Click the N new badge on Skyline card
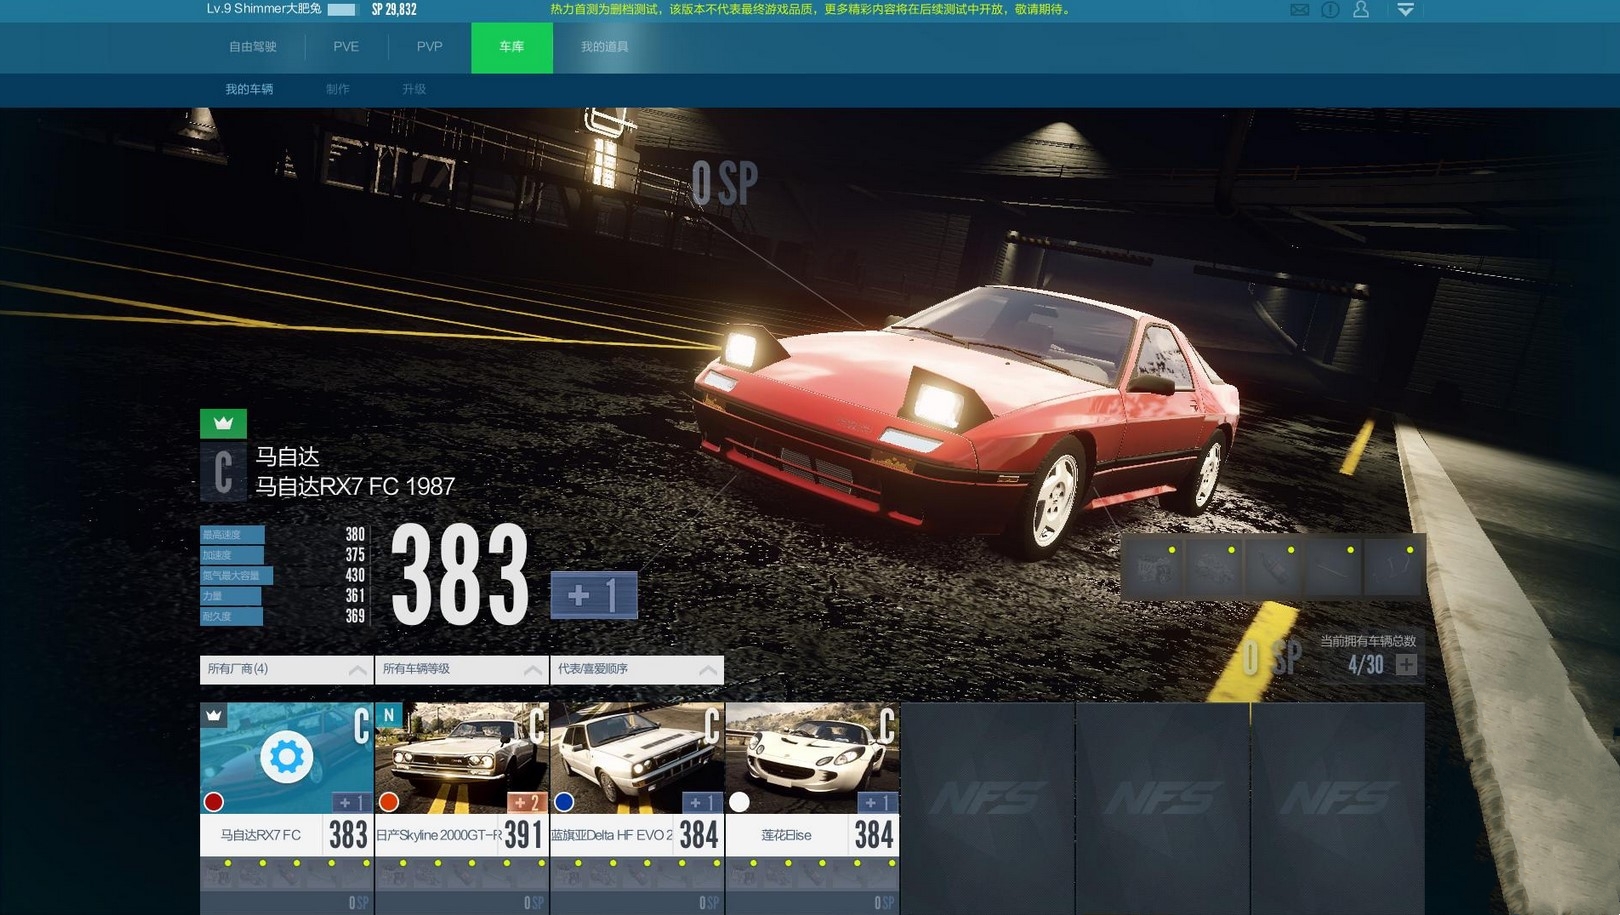1620x915 pixels. (x=388, y=715)
